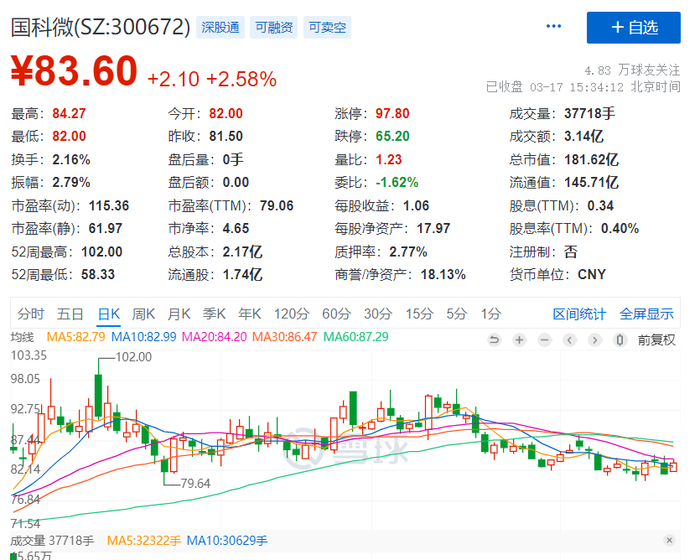Switch to the 120分 interval tab
The height and width of the screenshot is (560, 700).
click(292, 314)
